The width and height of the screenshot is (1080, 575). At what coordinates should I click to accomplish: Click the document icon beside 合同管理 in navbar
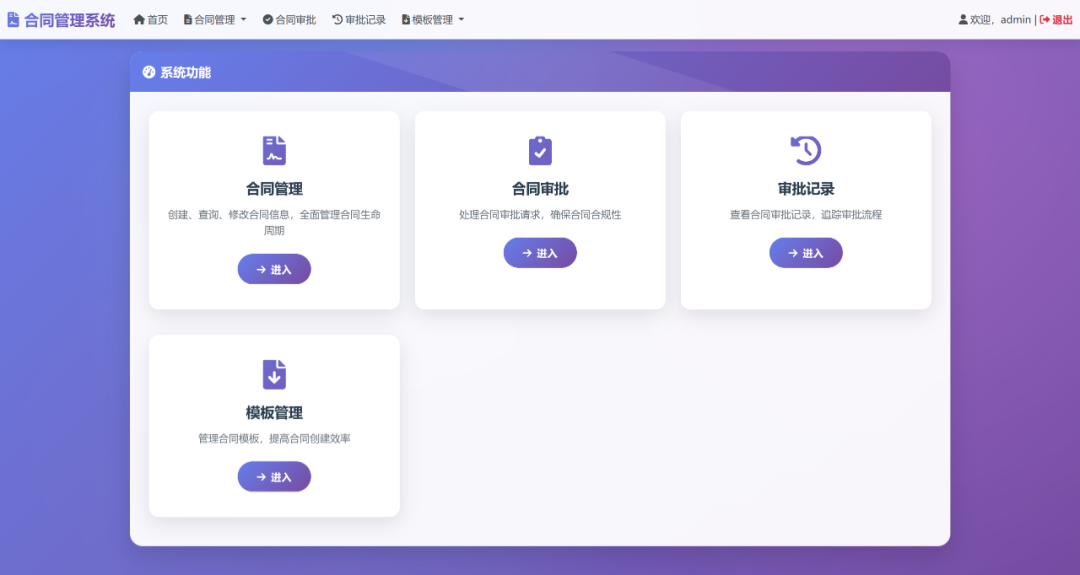click(x=187, y=19)
